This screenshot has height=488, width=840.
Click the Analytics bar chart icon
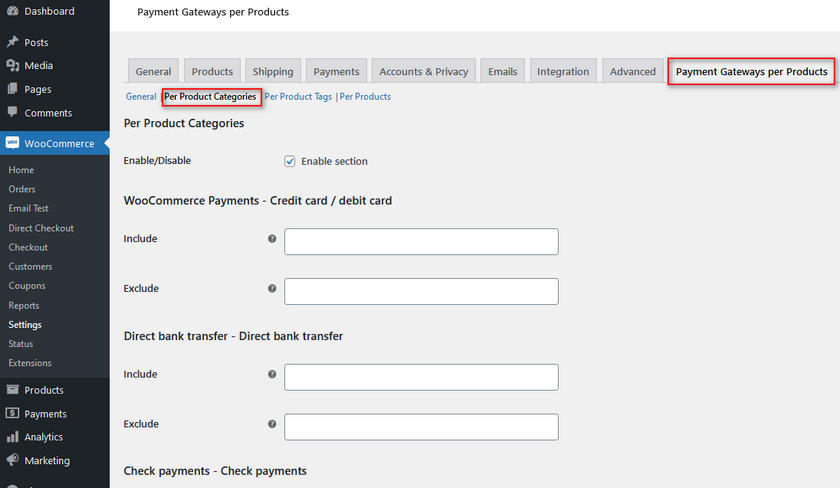[13, 437]
